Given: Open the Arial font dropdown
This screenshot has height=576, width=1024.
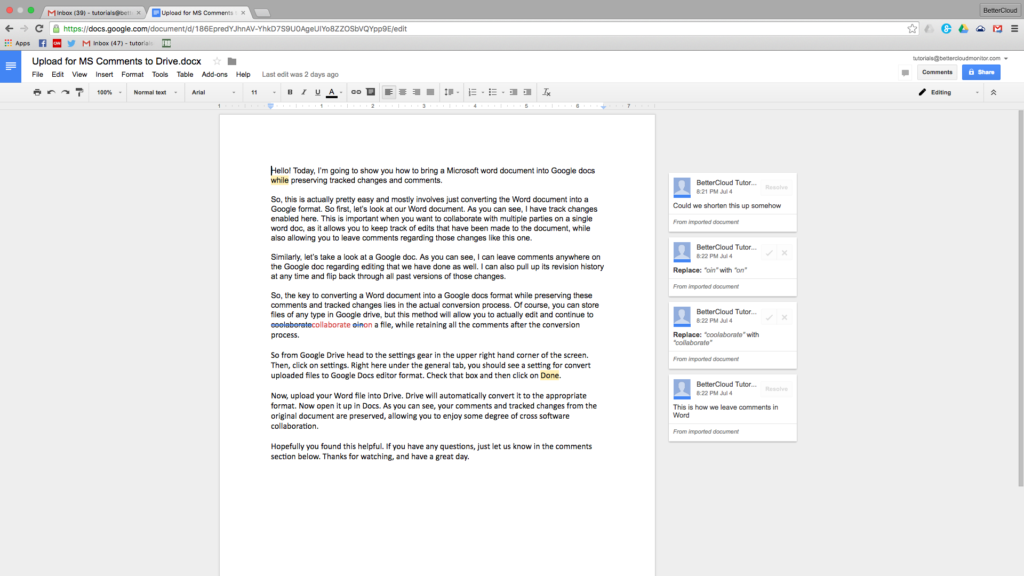Looking at the screenshot, I should tap(214, 92).
